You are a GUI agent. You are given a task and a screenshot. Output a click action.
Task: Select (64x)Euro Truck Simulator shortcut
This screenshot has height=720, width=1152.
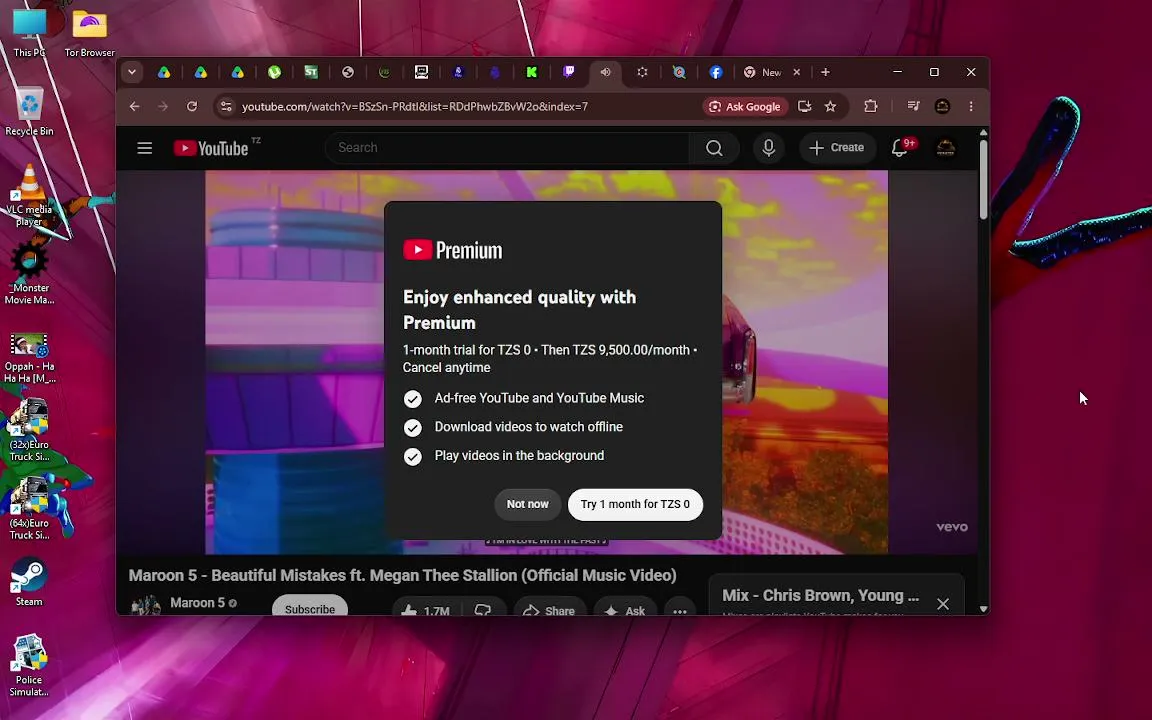tap(29, 509)
